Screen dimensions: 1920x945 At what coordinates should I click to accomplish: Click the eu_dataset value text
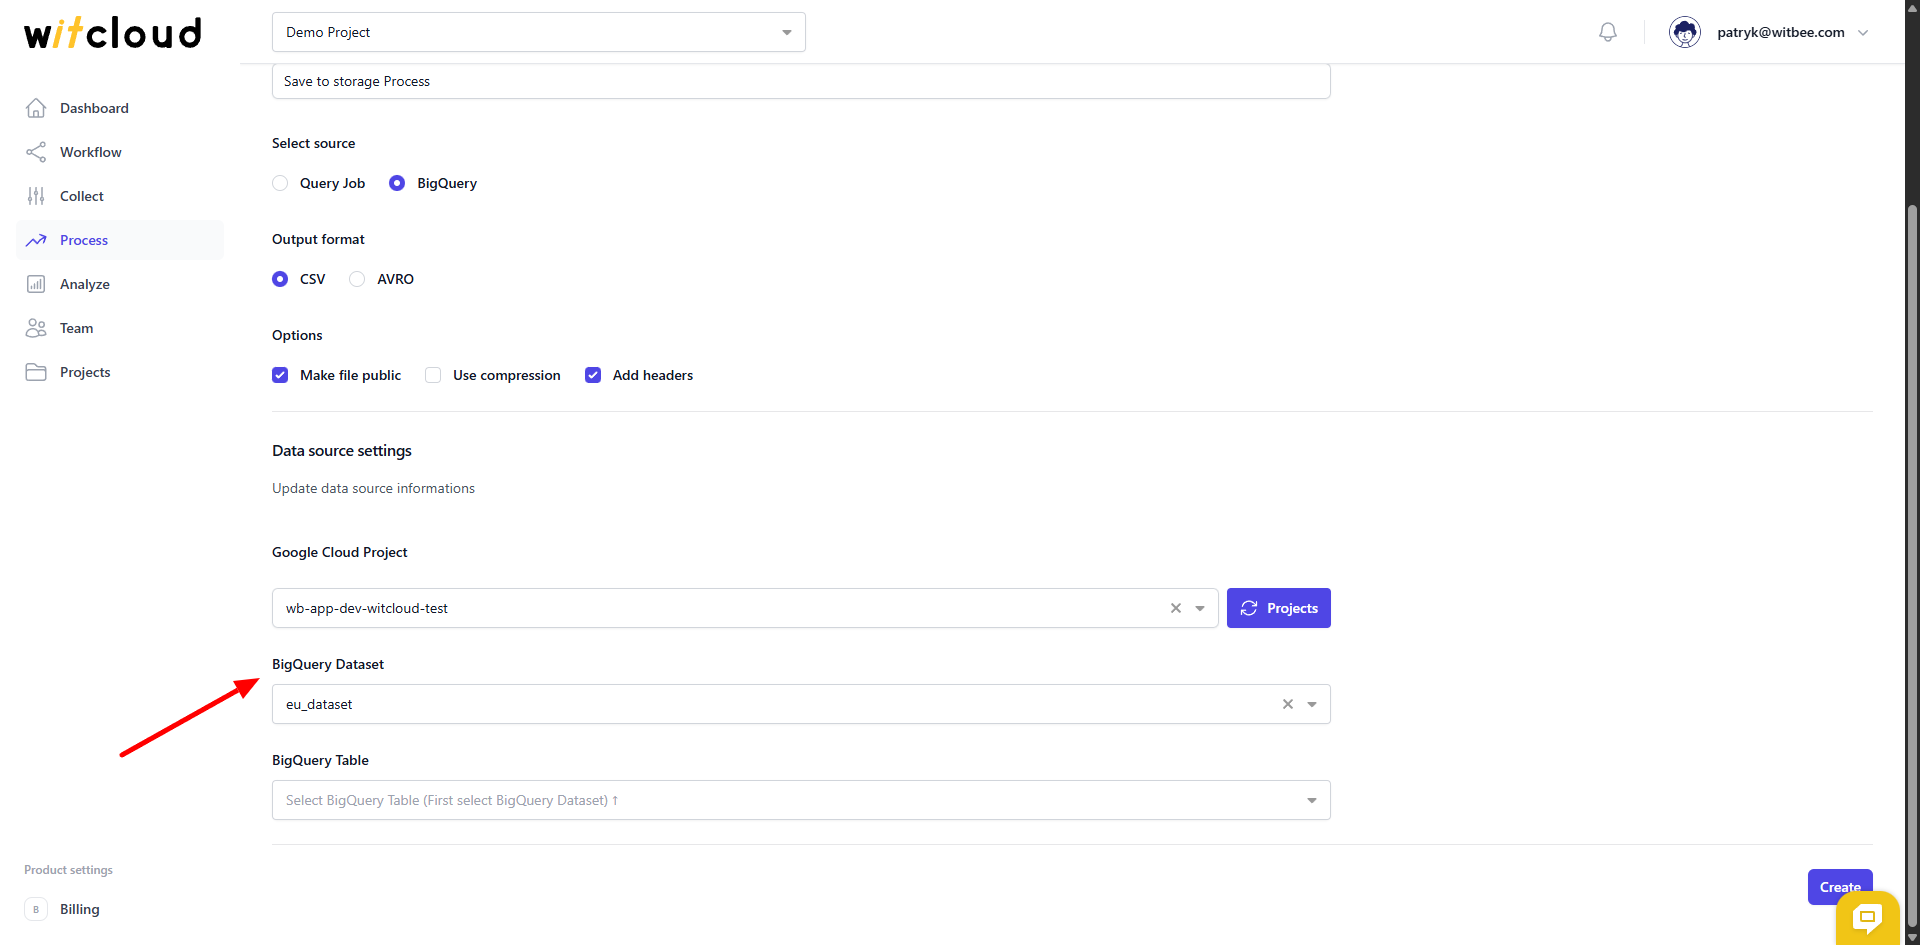(319, 704)
